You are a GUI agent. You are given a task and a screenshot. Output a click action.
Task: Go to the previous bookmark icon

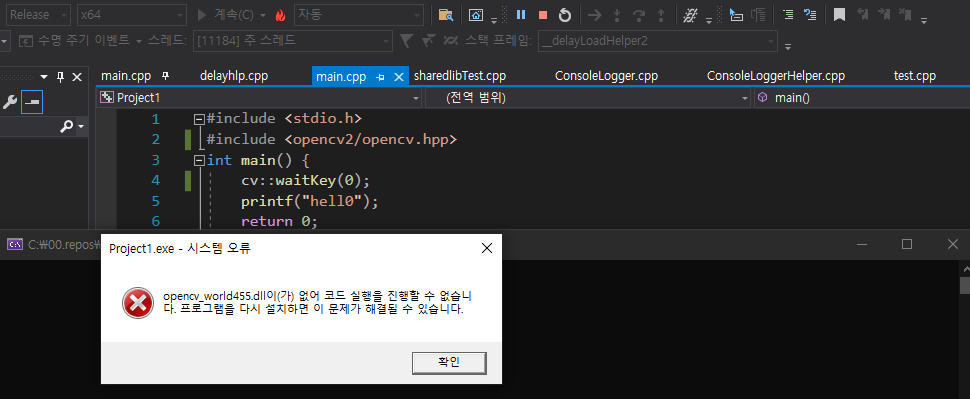[862, 14]
